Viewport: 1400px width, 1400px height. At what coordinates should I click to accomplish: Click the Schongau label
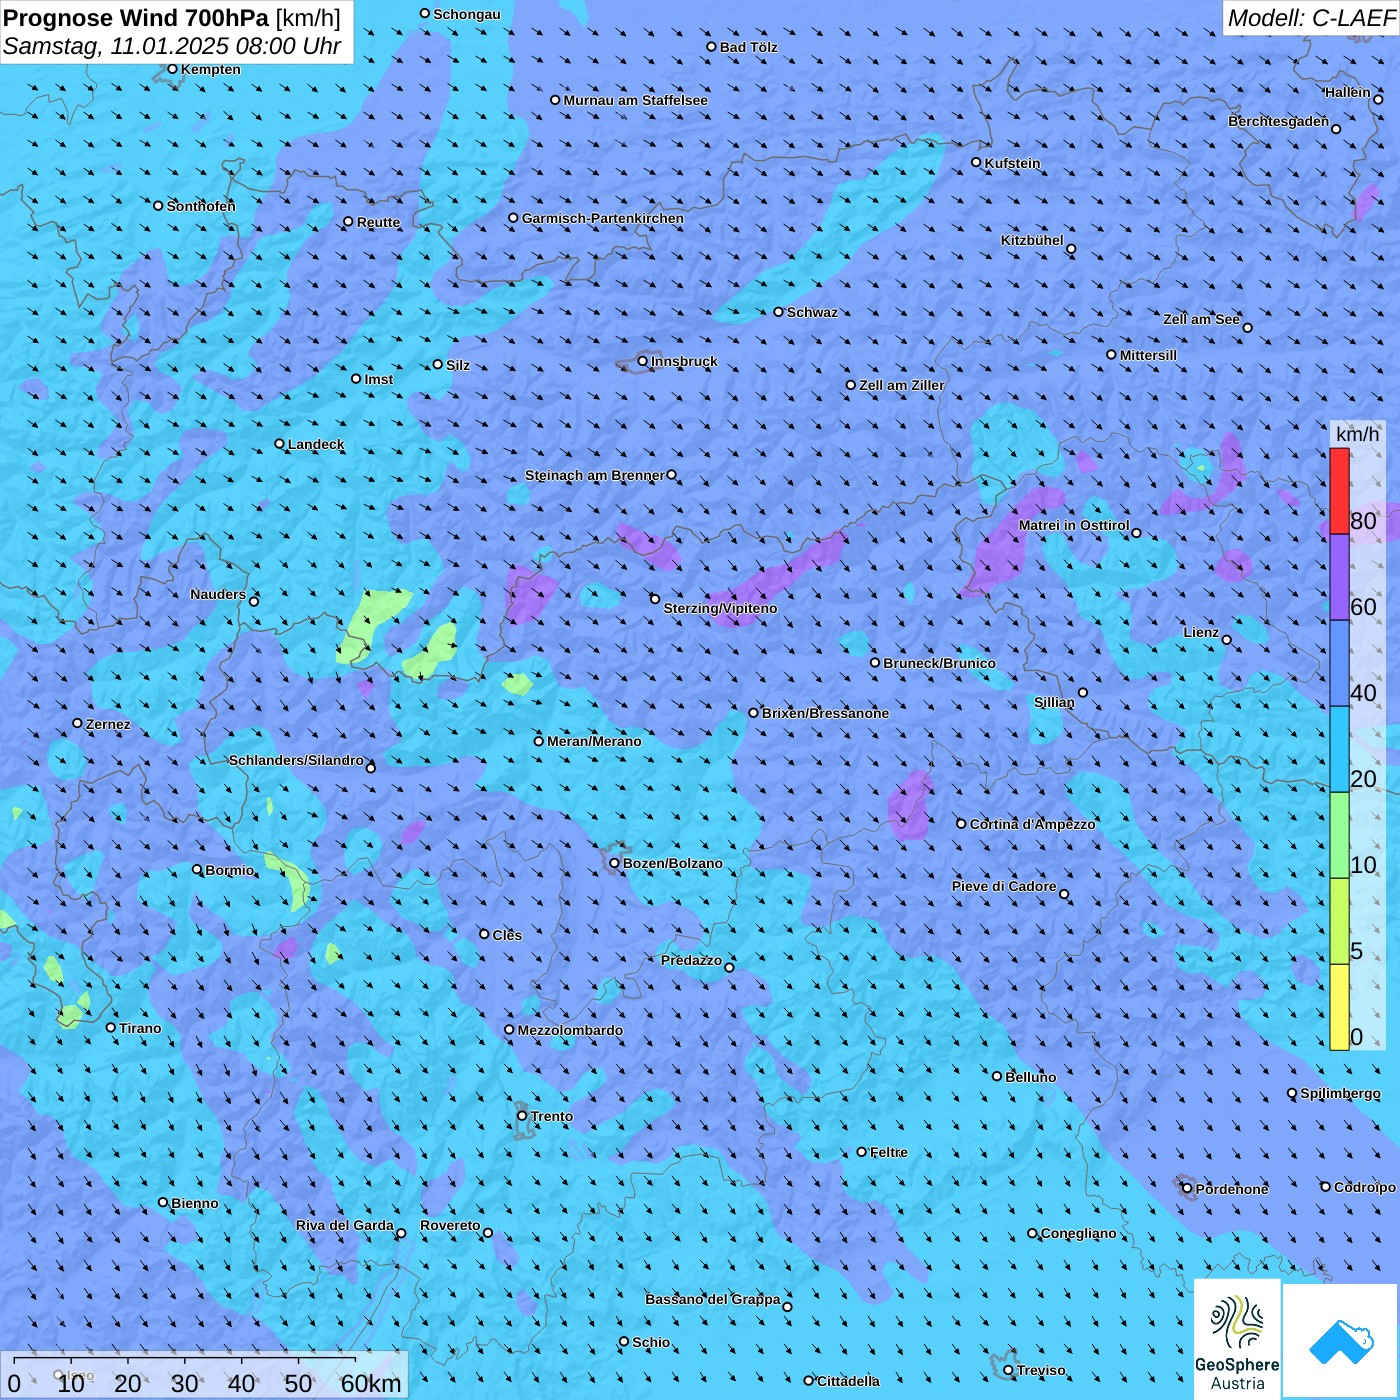pyautogui.click(x=467, y=14)
